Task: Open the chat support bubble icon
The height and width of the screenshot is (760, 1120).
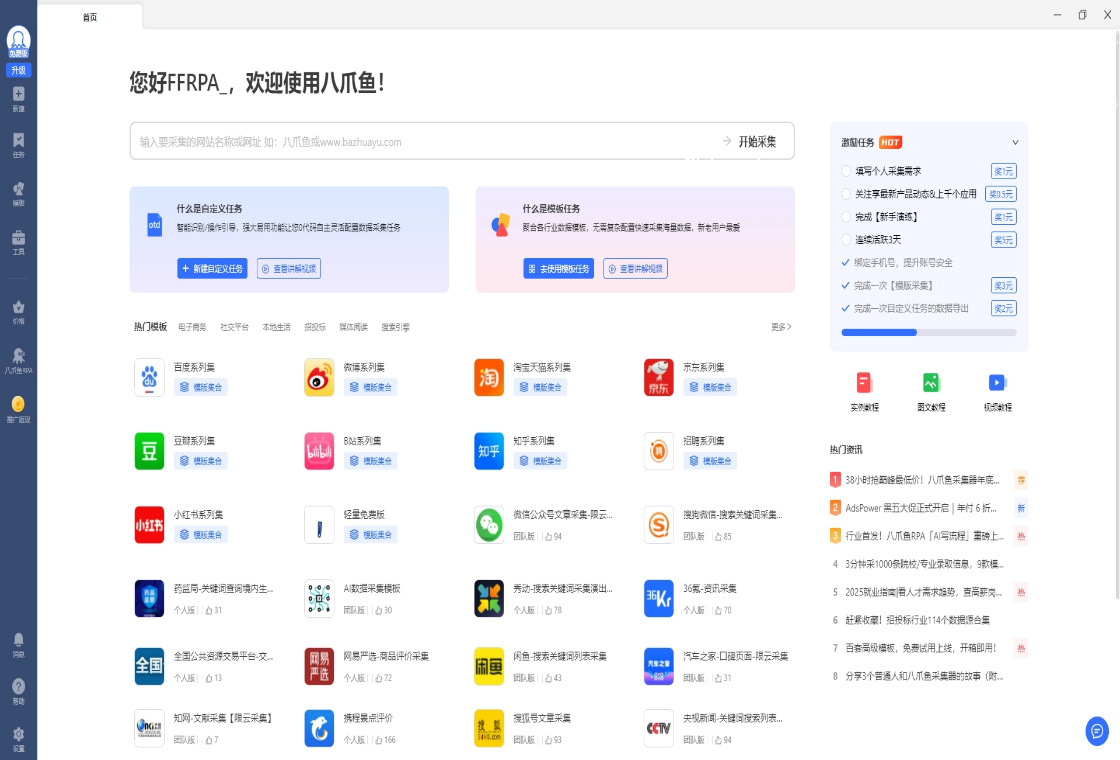Action: pos(1097,731)
